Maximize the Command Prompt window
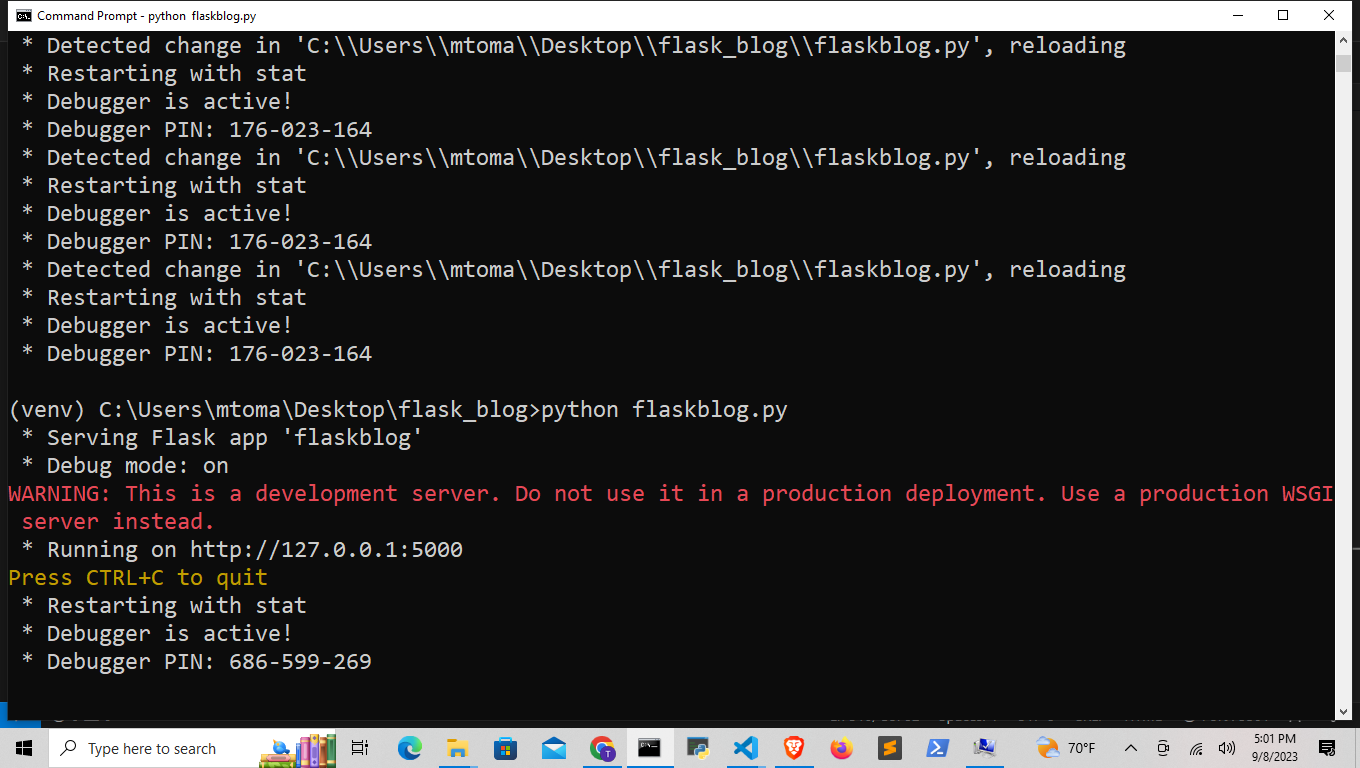Image resolution: width=1360 pixels, height=768 pixels. [x=1284, y=15]
